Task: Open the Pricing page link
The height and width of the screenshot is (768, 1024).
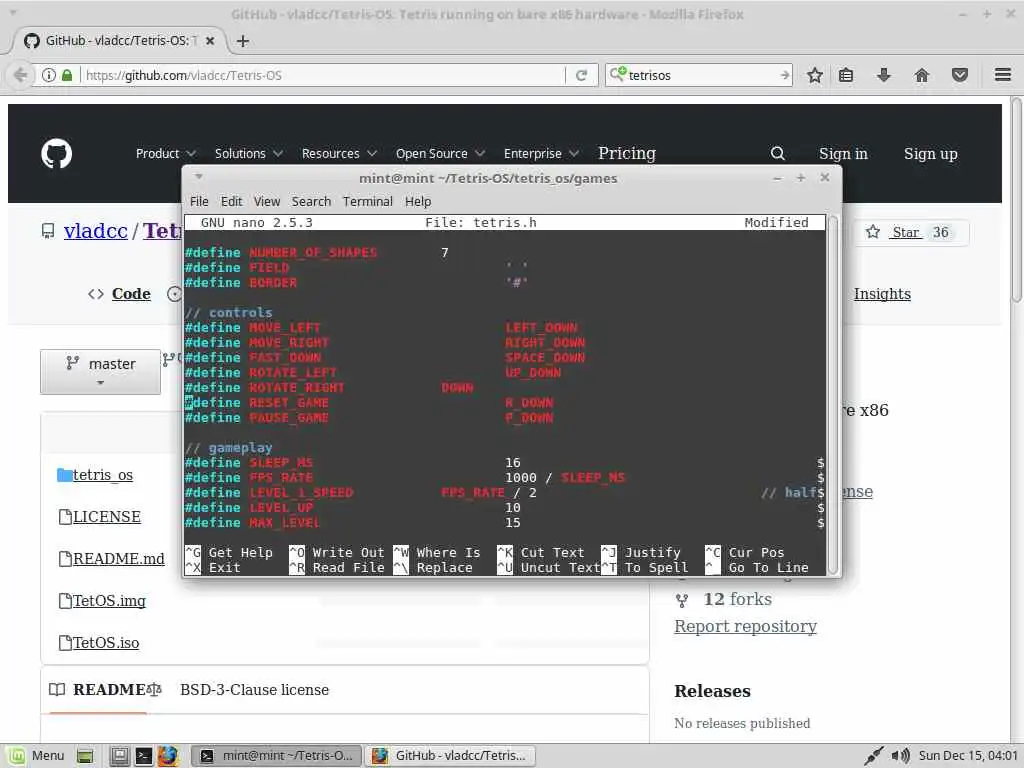Action: [627, 153]
